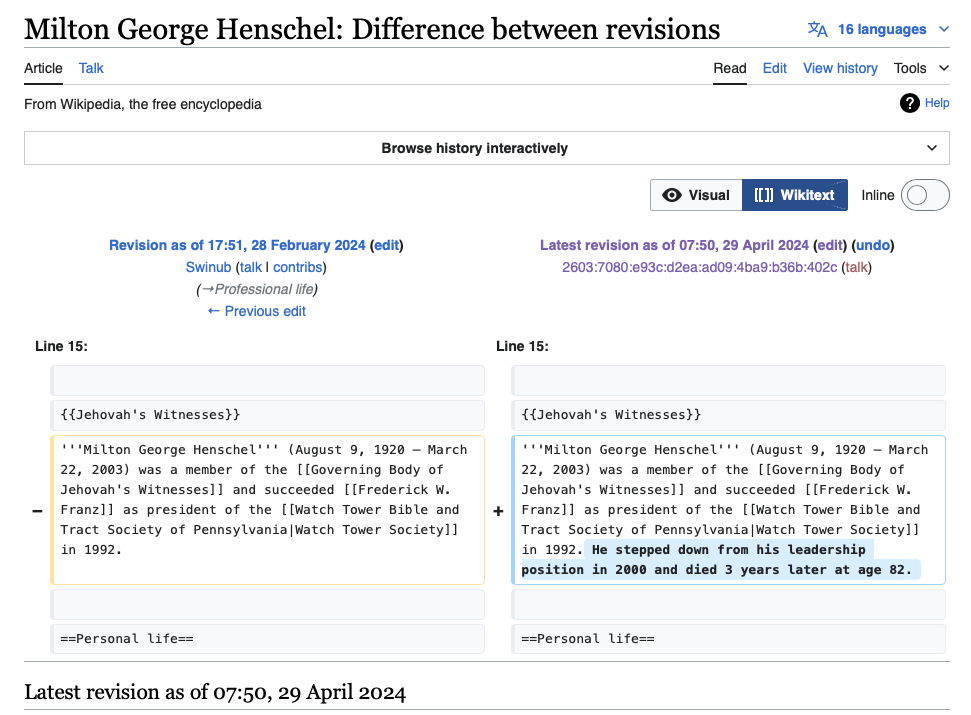
Task: Switch to the Talk tab
Action: (x=91, y=68)
